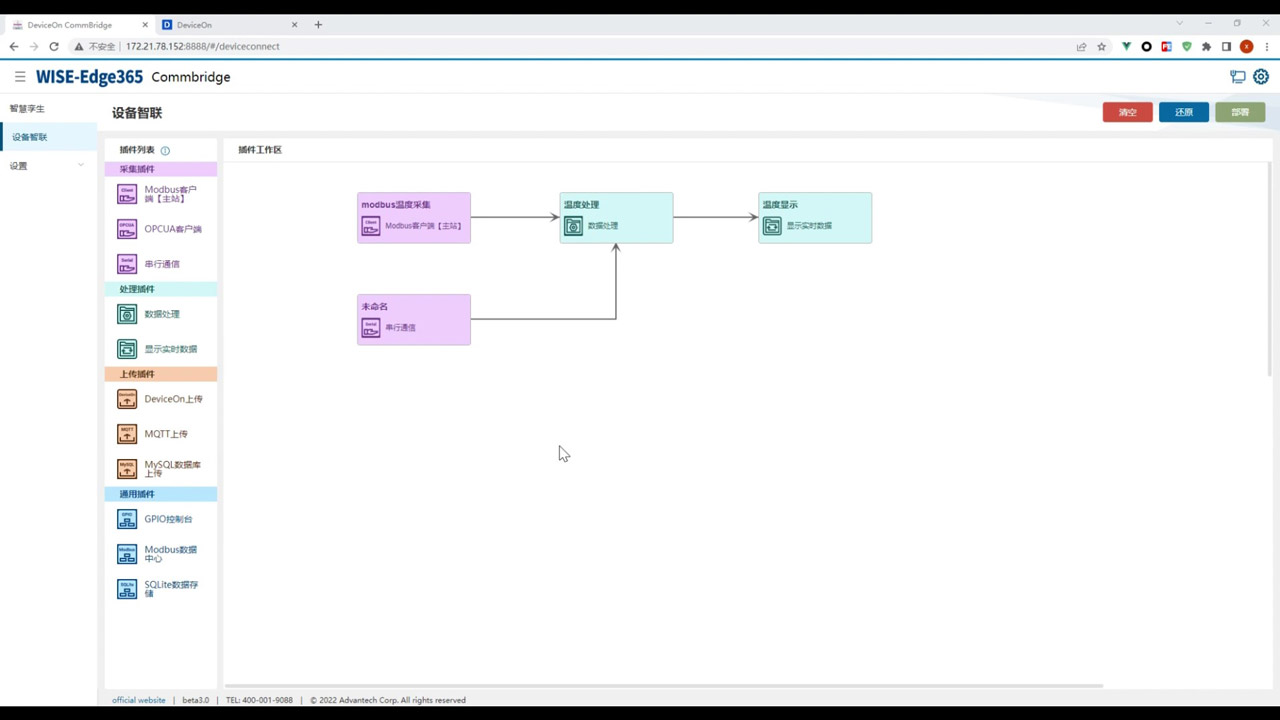
Task: Select the 温度显示 node title
Action: tap(780, 205)
